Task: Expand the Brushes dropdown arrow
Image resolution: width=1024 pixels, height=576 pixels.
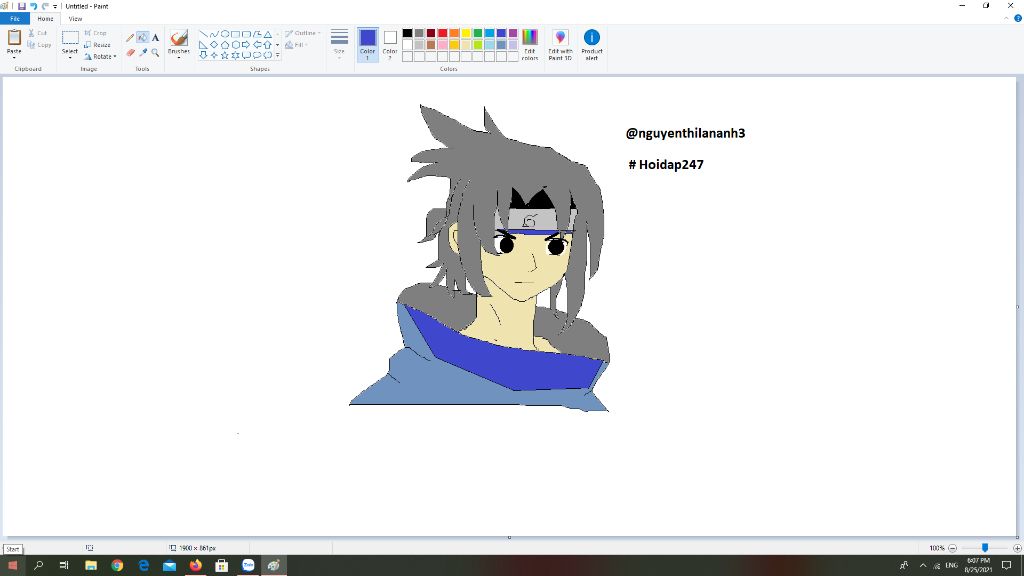Action: (x=178, y=57)
